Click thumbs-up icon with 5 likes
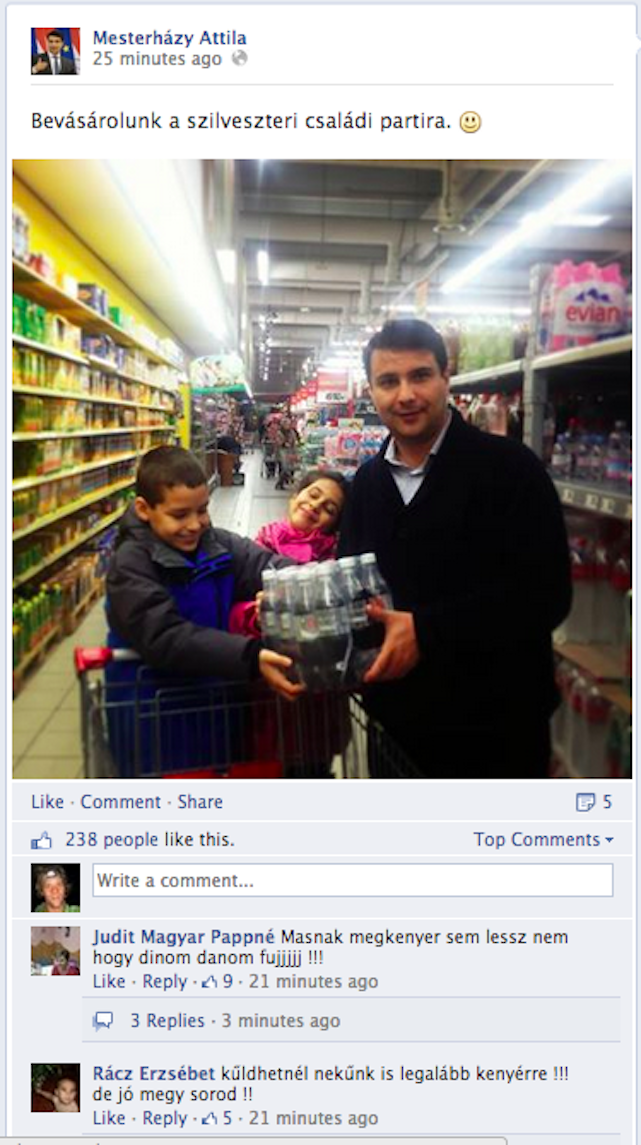The width and height of the screenshot is (641, 1145). 210,1118
